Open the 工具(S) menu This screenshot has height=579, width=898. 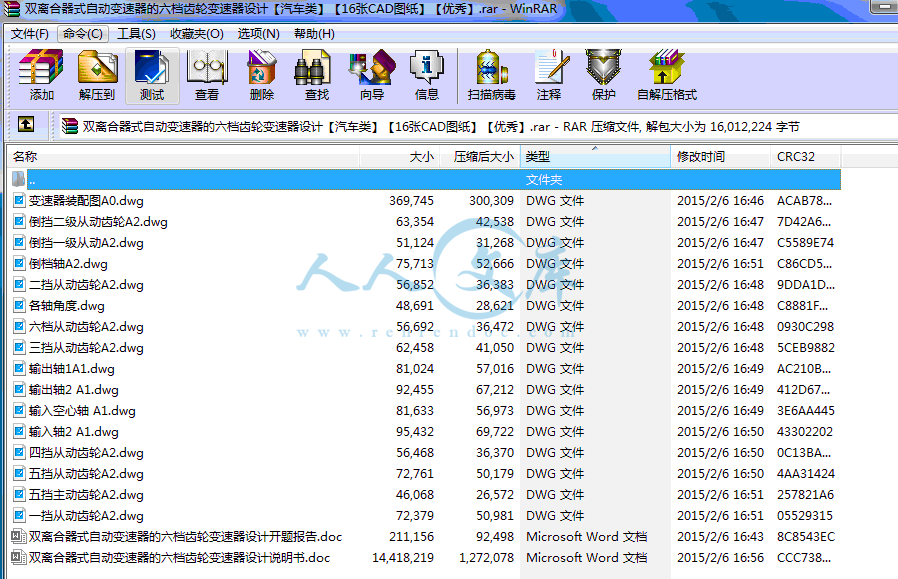click(x=136, y=34)
